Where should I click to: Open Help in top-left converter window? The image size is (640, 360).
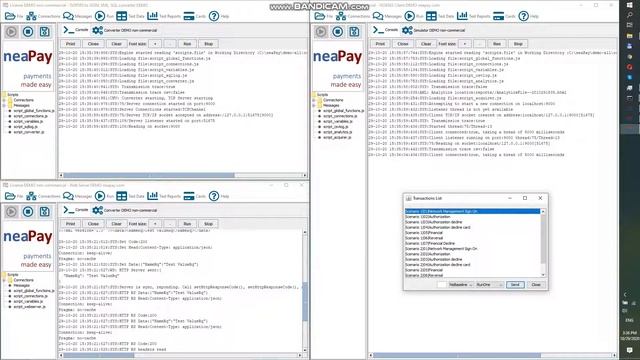click(x=219, y=16)
